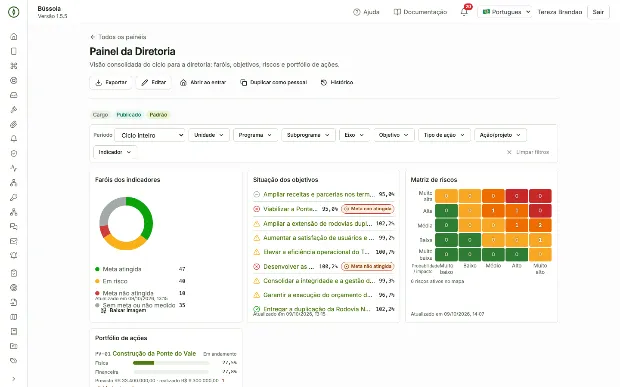
Task: Open the notifications bell in the top bar
Action: click(464, 12)
